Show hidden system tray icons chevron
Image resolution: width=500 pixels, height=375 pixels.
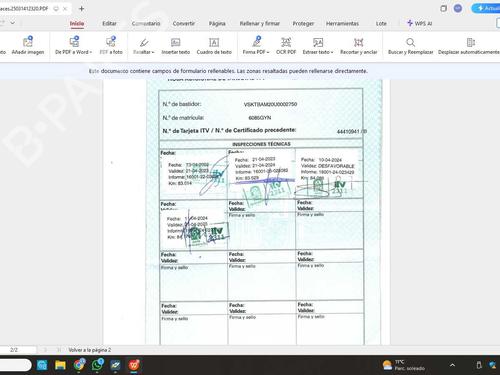click(x=452, y=365)
